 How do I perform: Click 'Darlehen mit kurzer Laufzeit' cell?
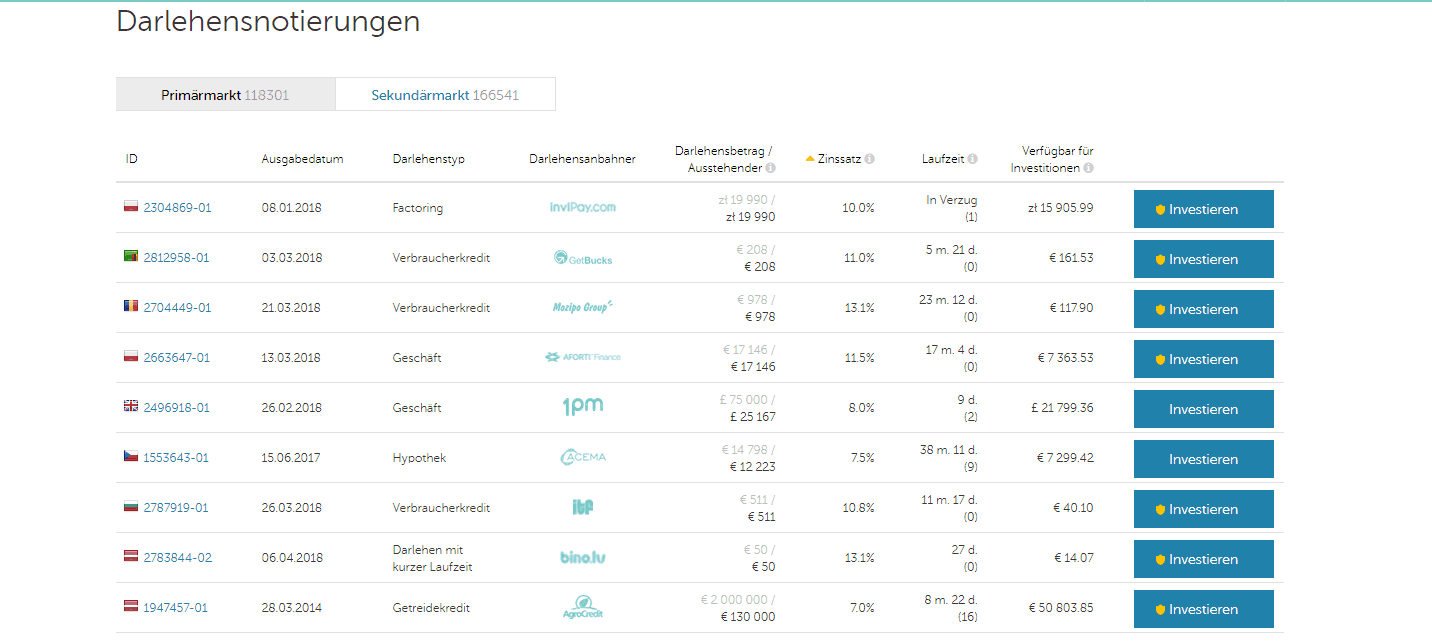432,558
